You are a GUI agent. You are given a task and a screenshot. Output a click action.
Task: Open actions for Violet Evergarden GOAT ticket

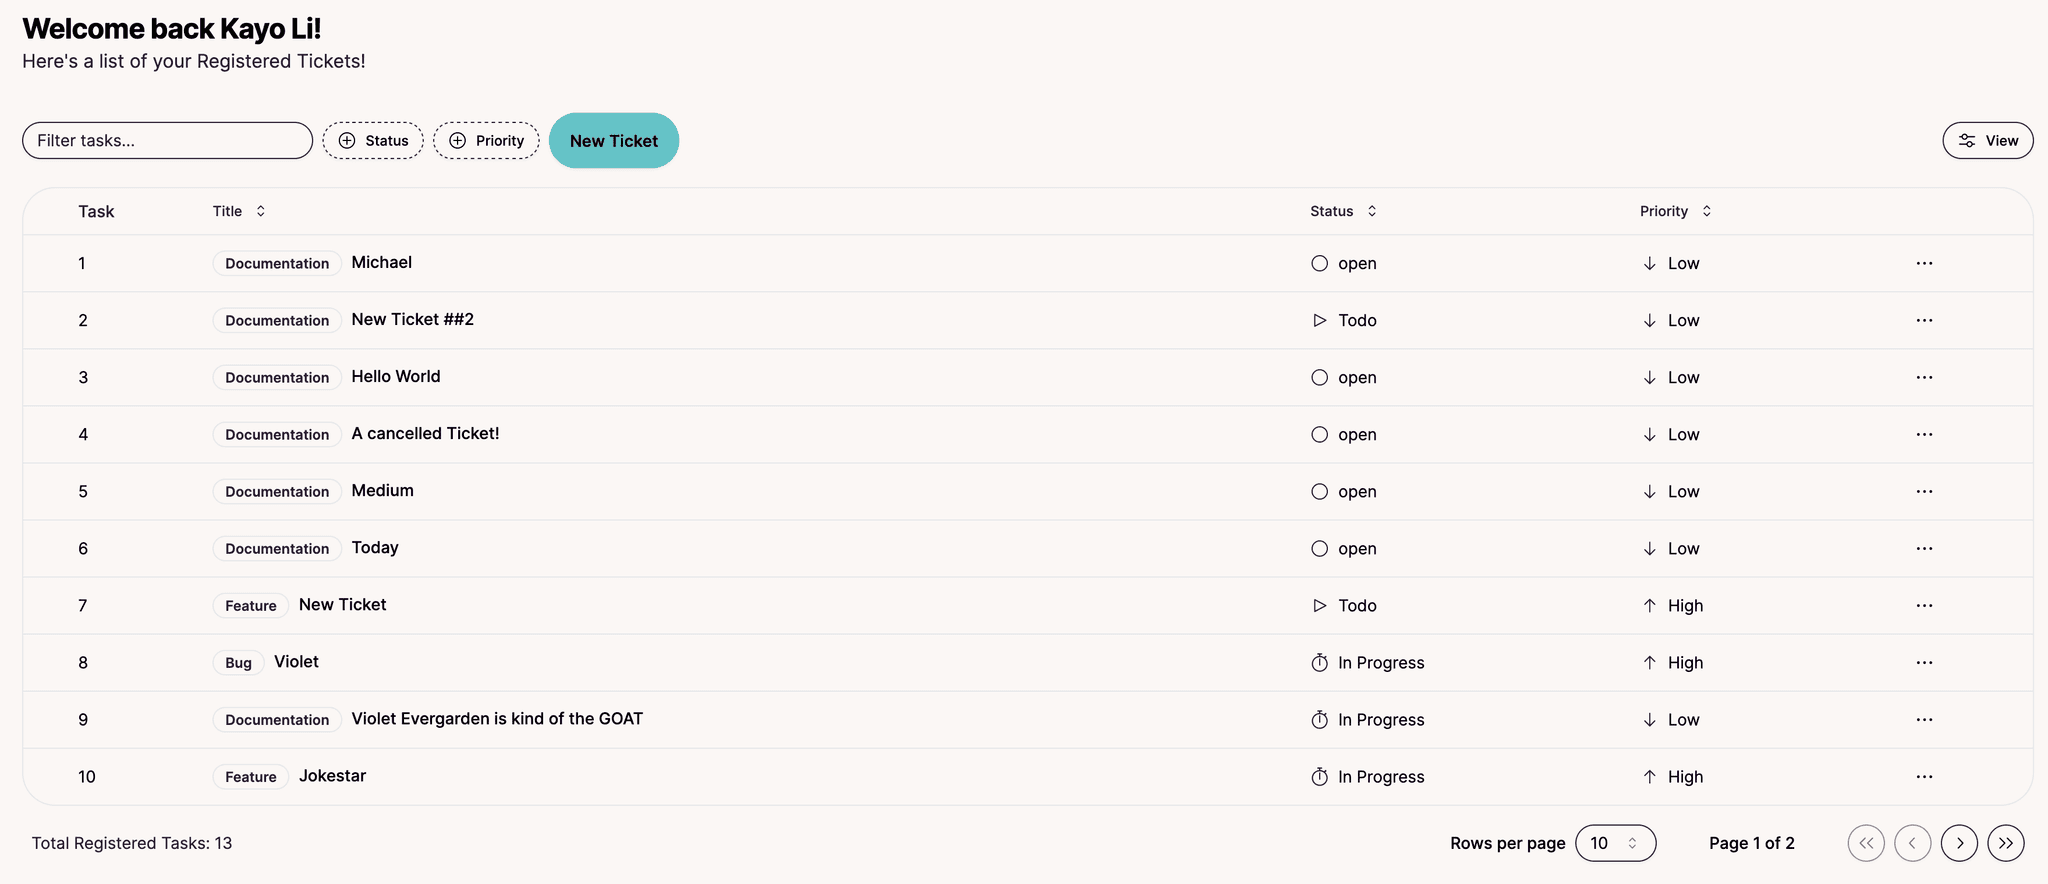pos(1924,719)
